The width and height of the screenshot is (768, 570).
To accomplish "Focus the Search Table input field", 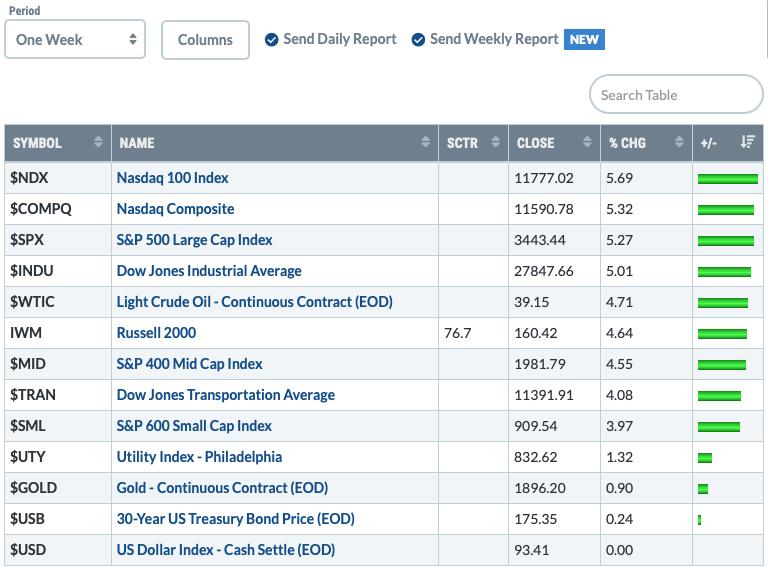I will [676, 95].
